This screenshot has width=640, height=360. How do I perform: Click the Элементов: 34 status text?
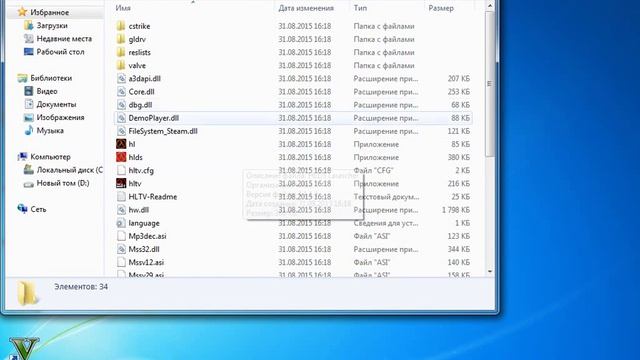point(81,287)
